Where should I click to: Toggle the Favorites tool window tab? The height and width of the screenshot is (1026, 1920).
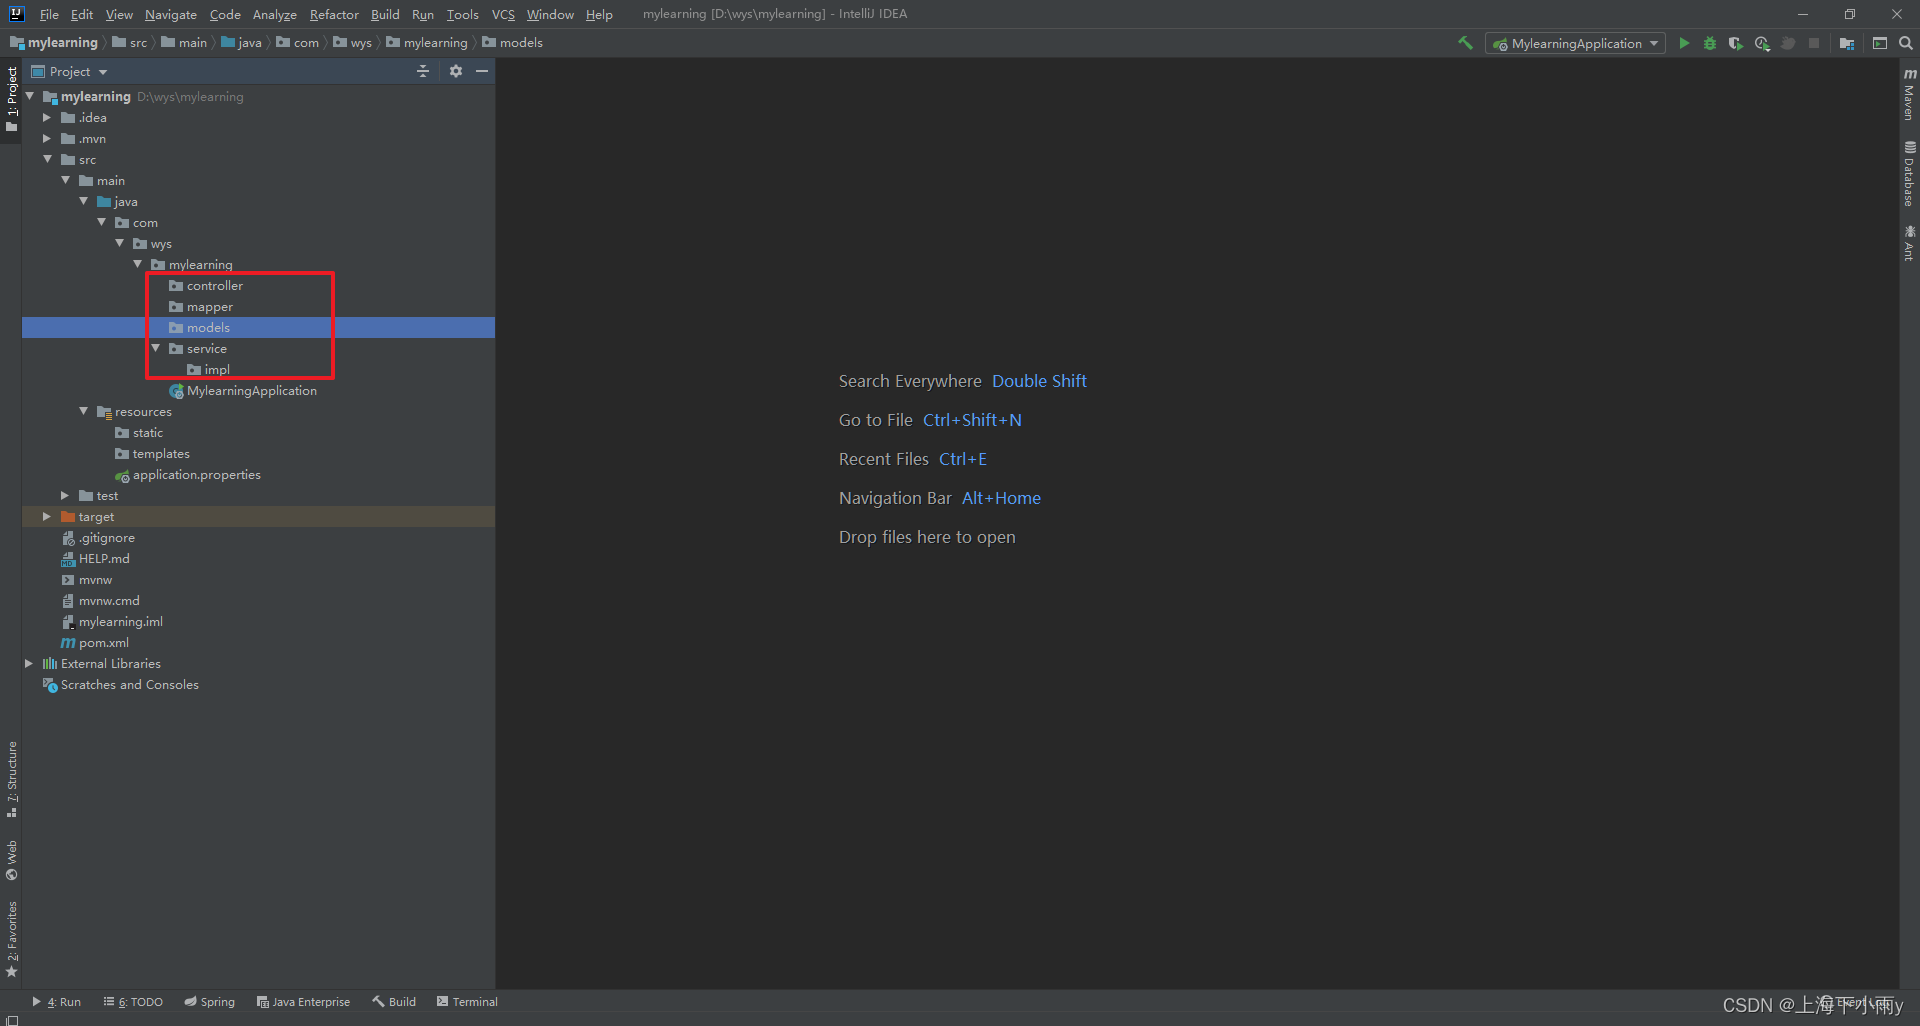pos(11,939)
